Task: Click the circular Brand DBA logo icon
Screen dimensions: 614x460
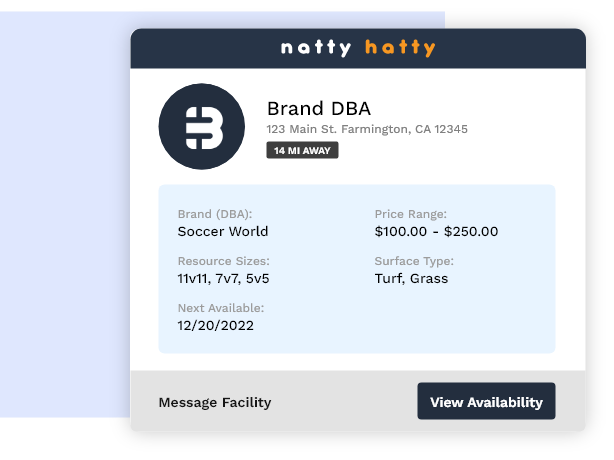Action: 201,126
